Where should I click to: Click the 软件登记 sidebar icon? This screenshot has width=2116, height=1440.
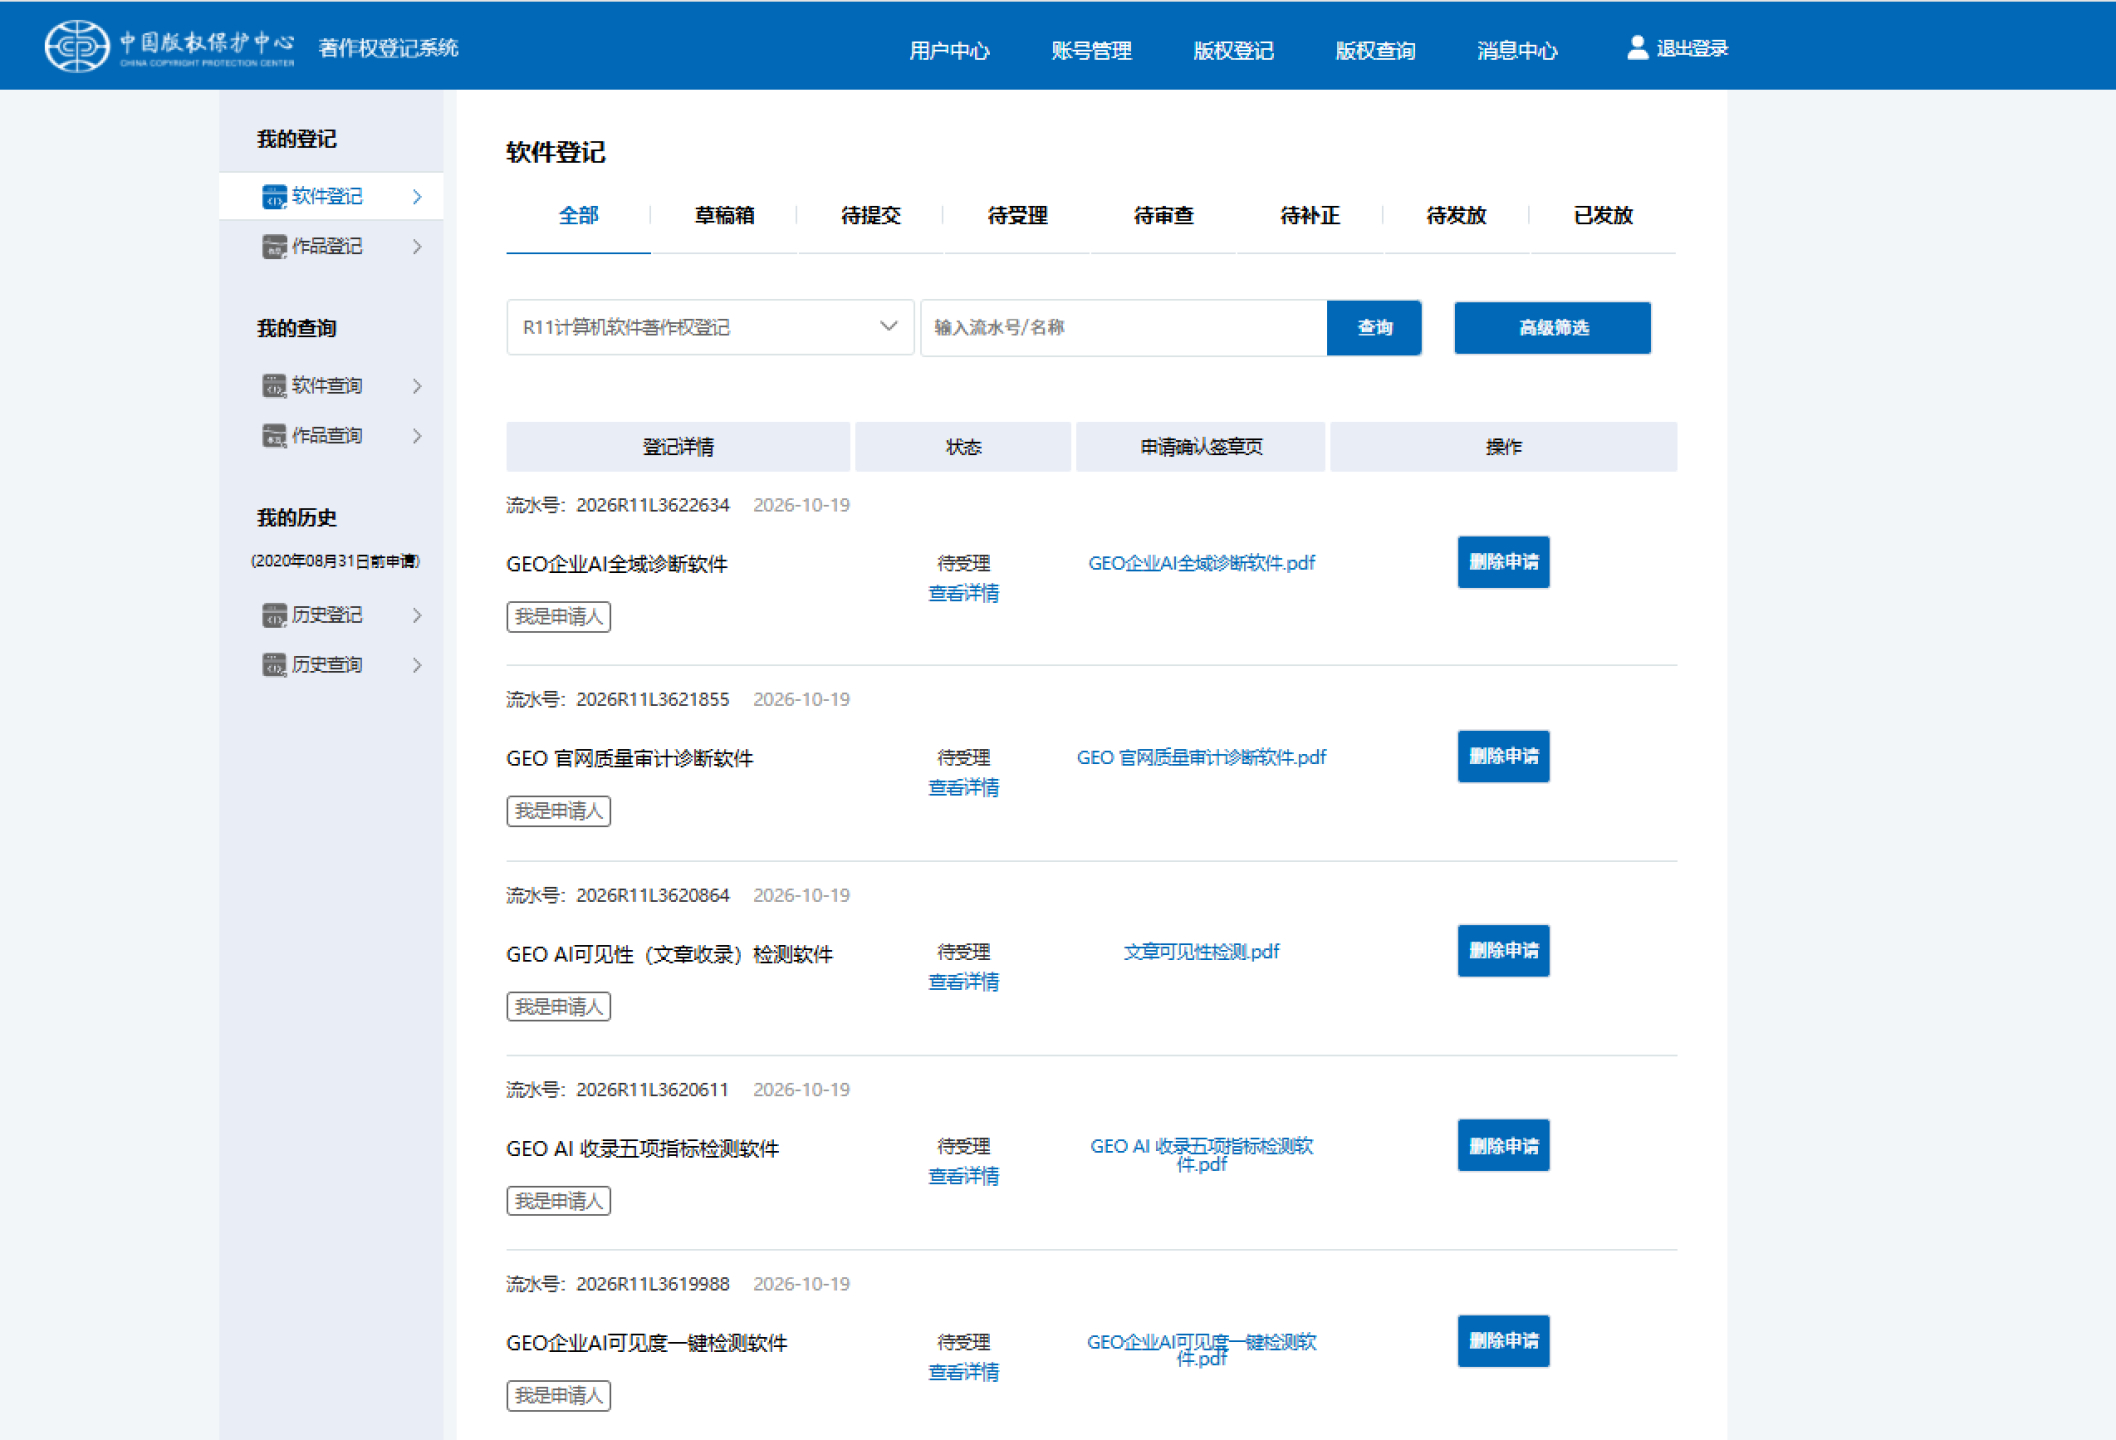(x=274, y=197)
